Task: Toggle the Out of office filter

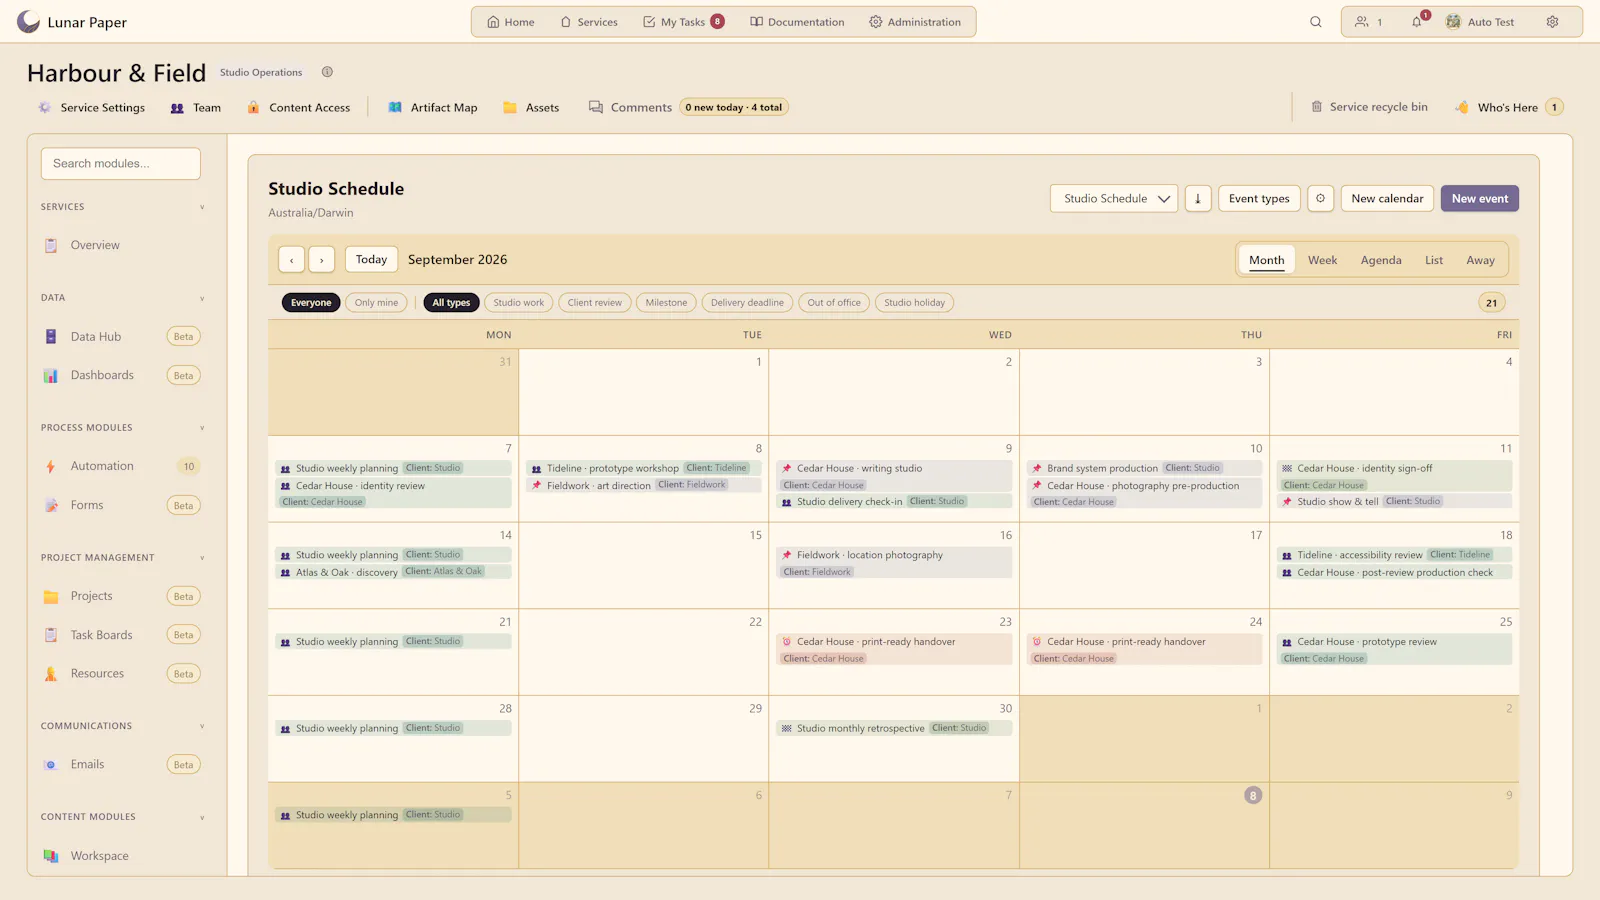Action: point(834,303)
